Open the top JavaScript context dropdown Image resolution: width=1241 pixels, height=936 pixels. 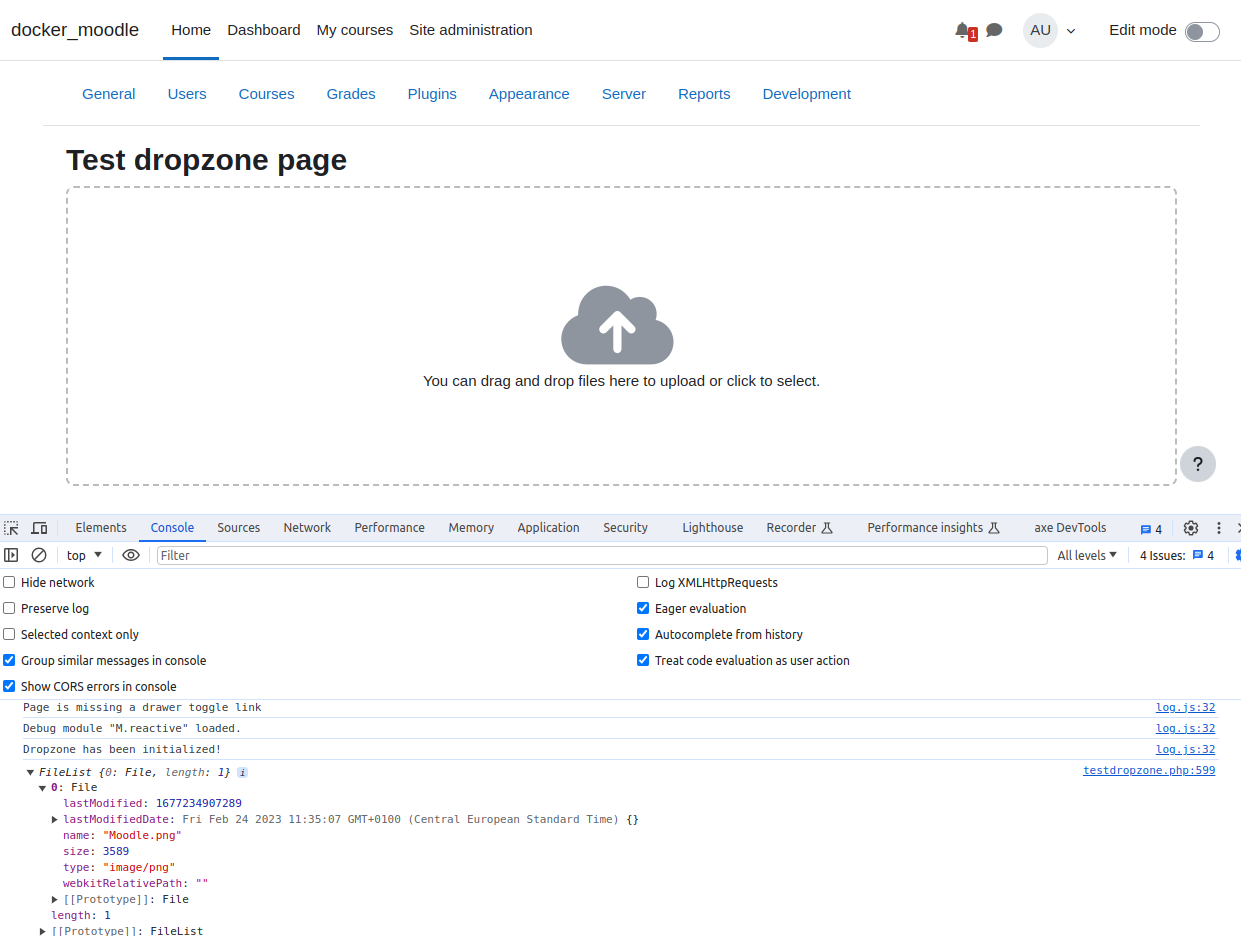84,555
